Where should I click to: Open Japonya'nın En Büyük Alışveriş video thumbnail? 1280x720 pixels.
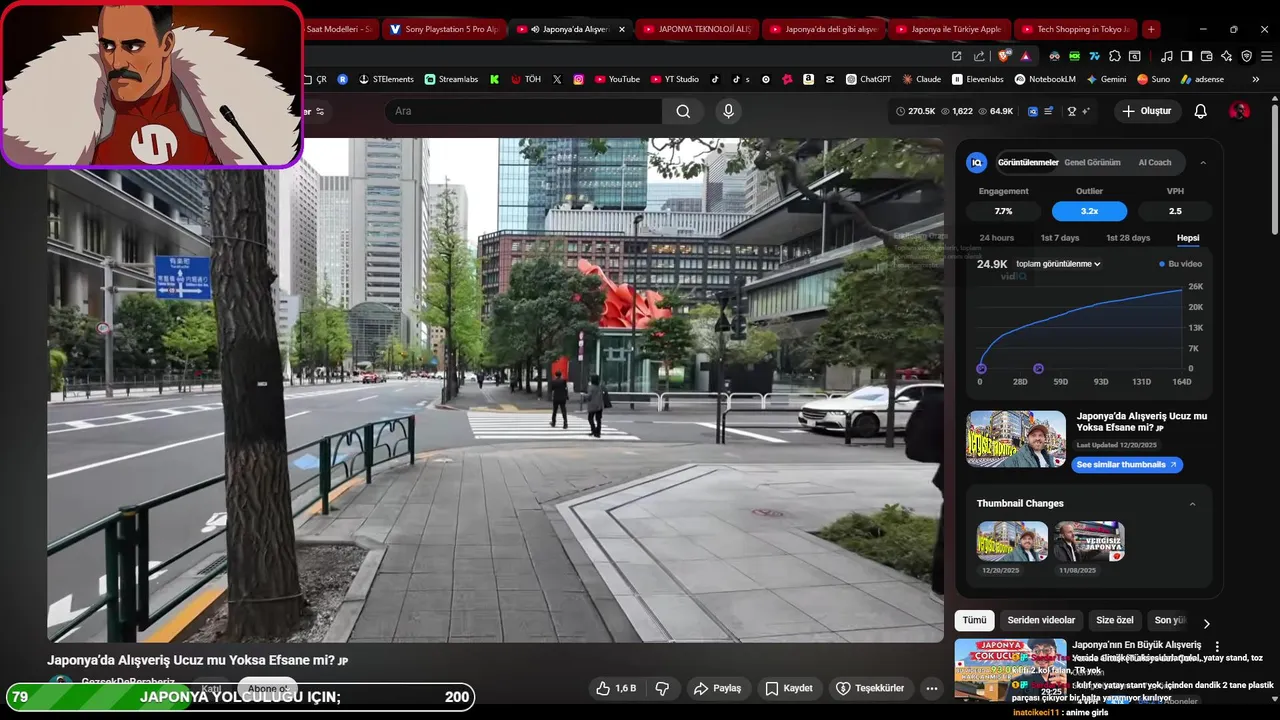tap(1010, 669)
